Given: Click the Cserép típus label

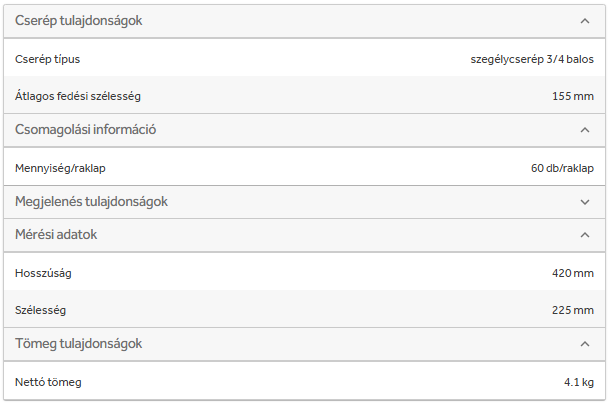Looking at the screenshot, I should (47, 58).
